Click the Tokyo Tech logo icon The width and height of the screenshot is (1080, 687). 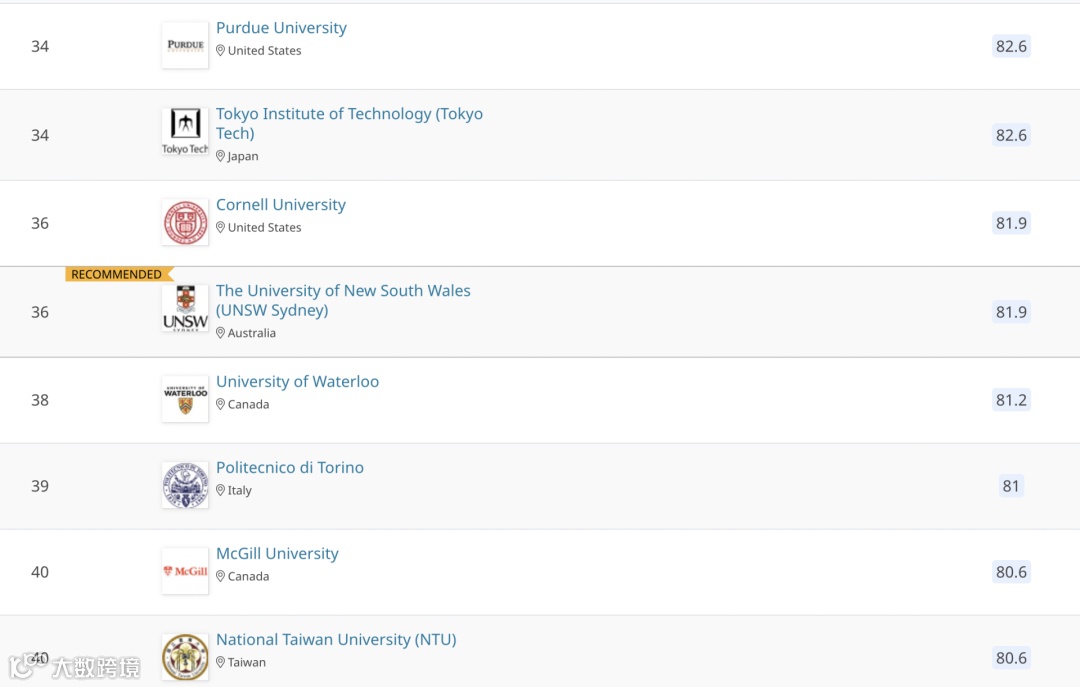click(x=185, y=133)
